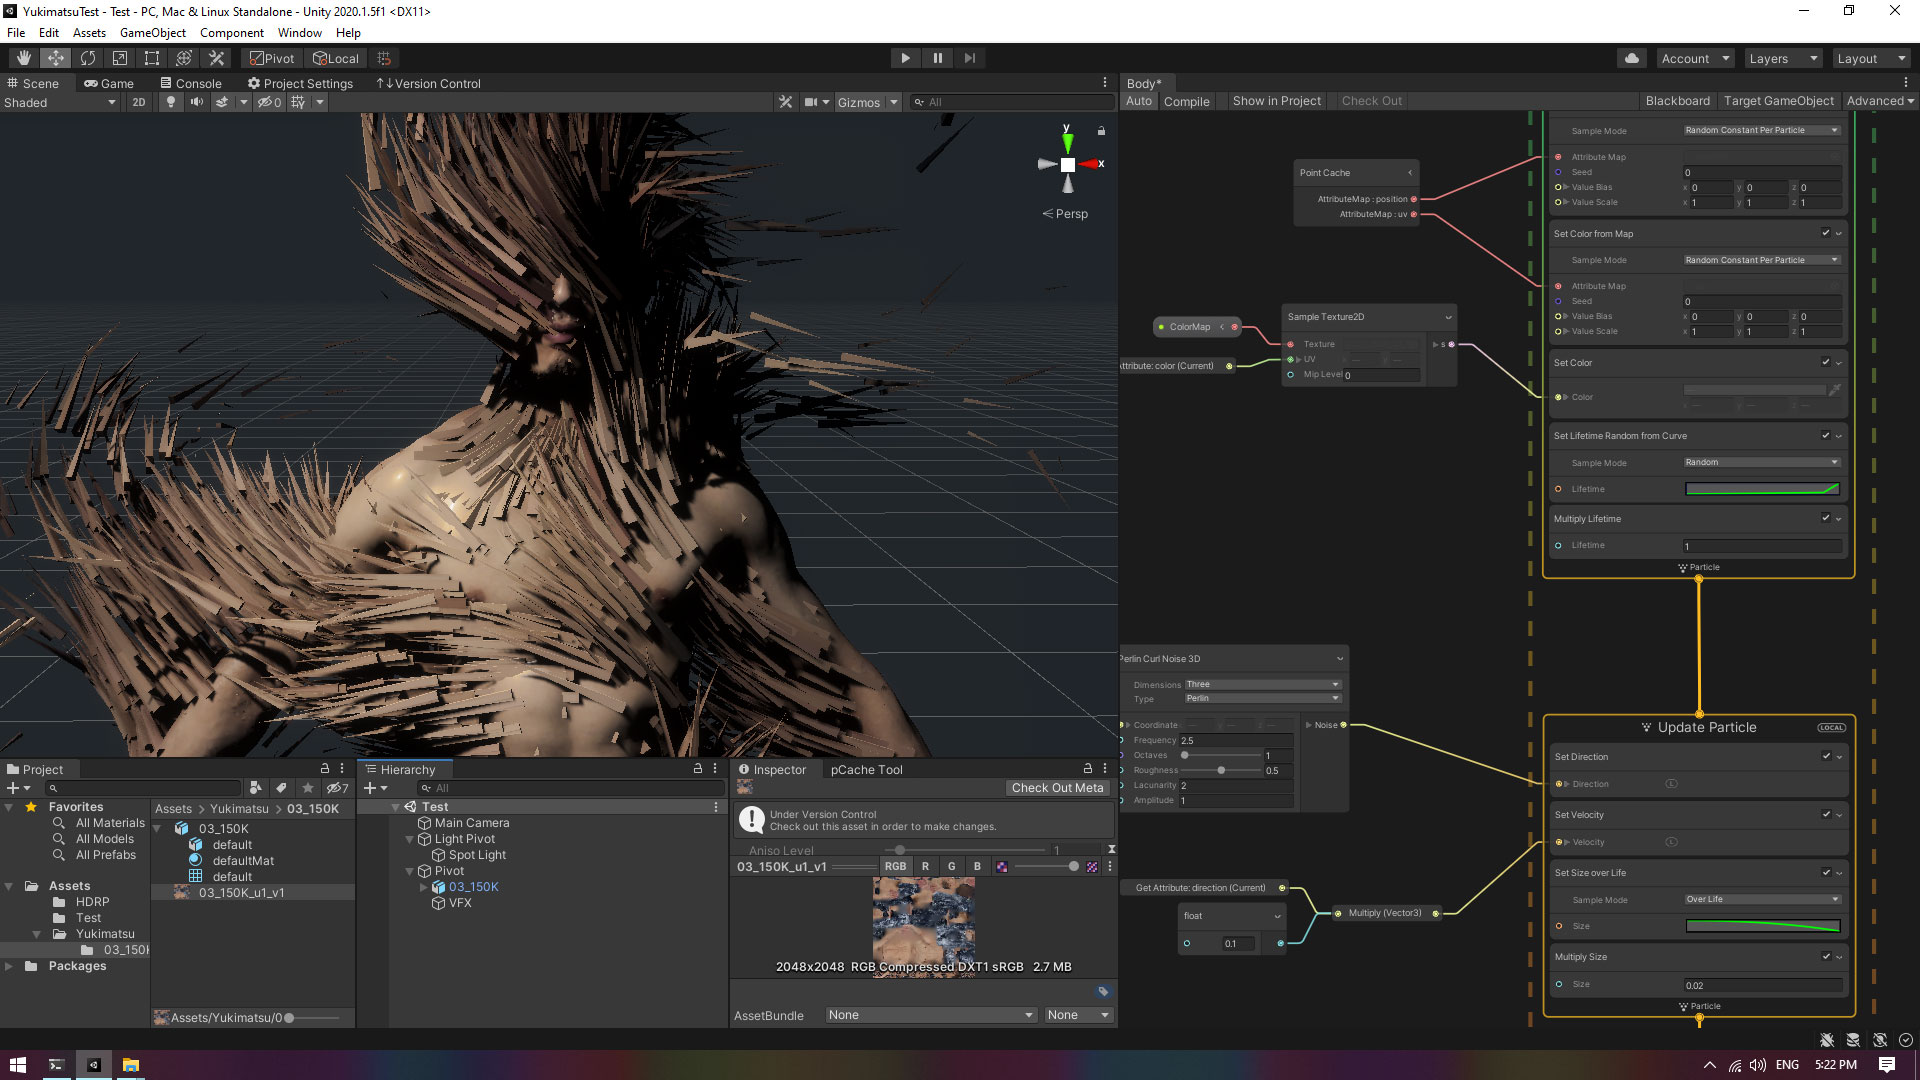Click the Compile button

(x=1186, y=101)
